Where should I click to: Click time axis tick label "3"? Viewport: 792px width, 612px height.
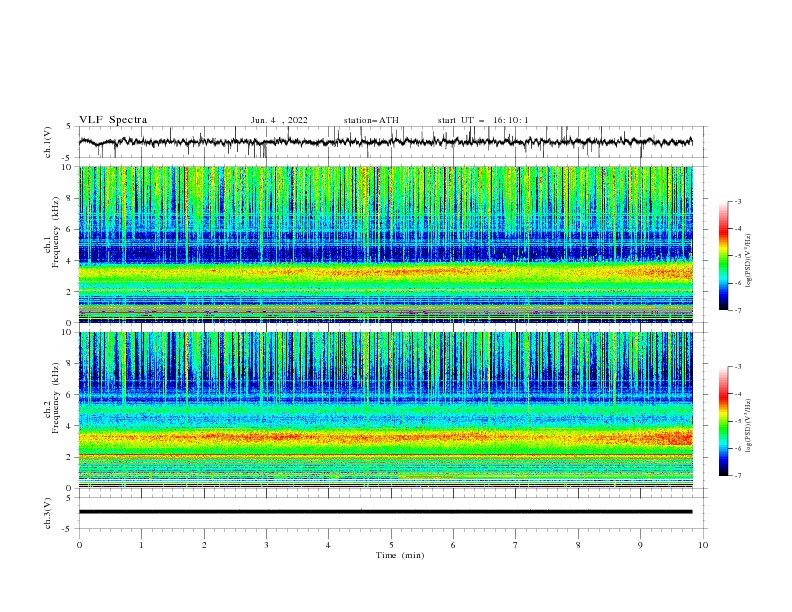(266, 545)
